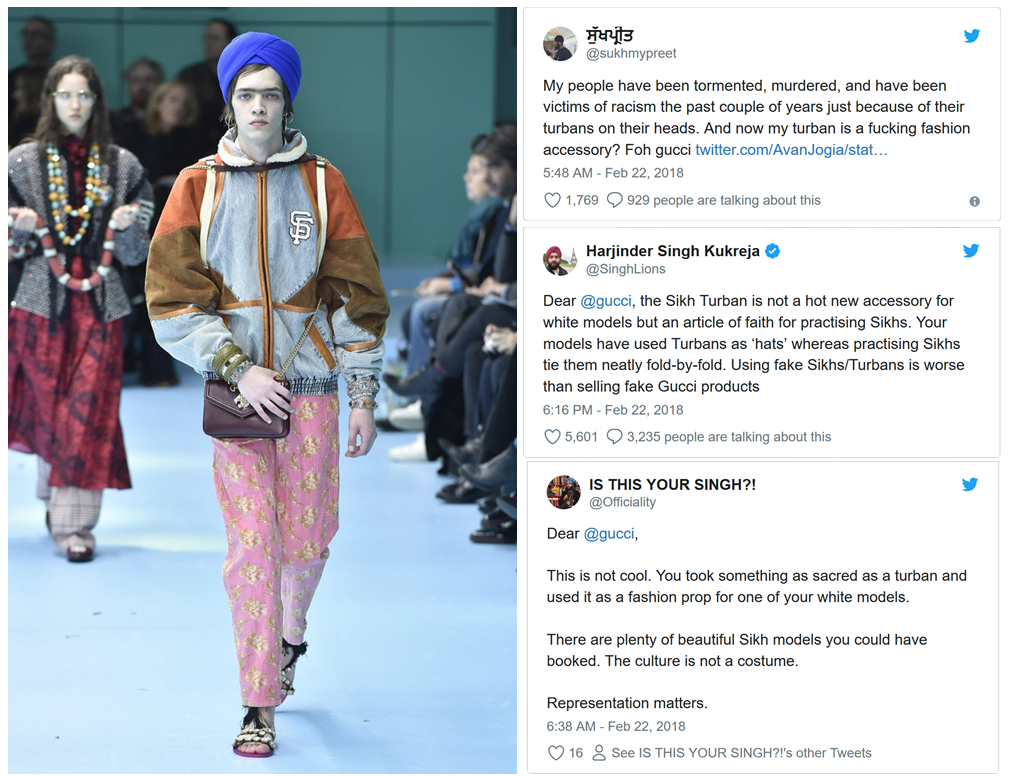Open the 5:48 AM - Feb 22, 2018 timestamp
This screenshot has width=1012, height=776.
613,173
